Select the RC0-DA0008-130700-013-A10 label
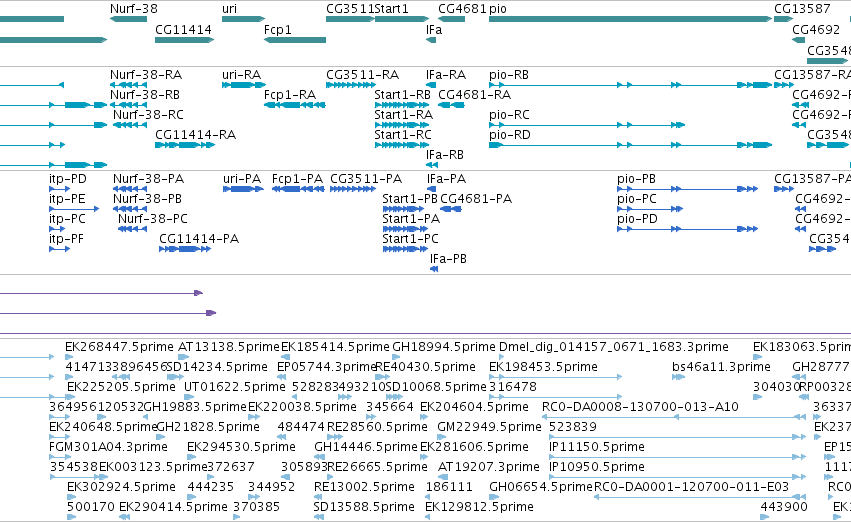Viewport: 851px width, 522px height. (x=640, y=407)
